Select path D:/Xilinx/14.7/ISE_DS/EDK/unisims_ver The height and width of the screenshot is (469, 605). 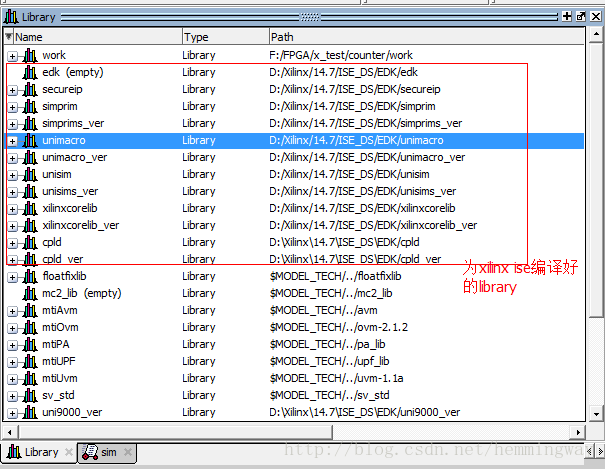362,191
